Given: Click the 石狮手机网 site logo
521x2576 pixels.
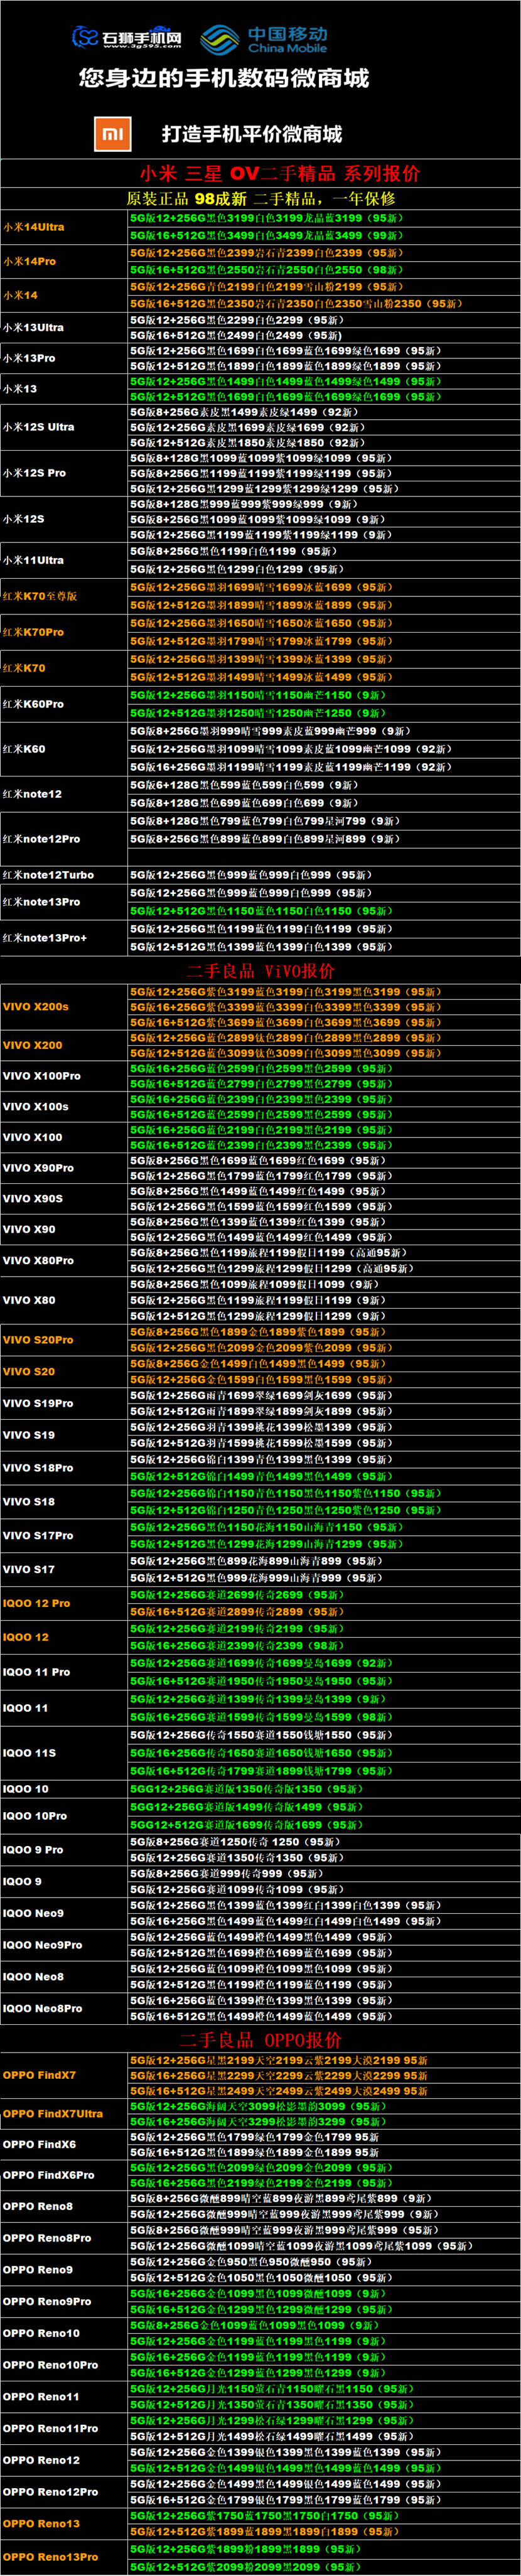Looking at the screenshot, I should [127, 38].
